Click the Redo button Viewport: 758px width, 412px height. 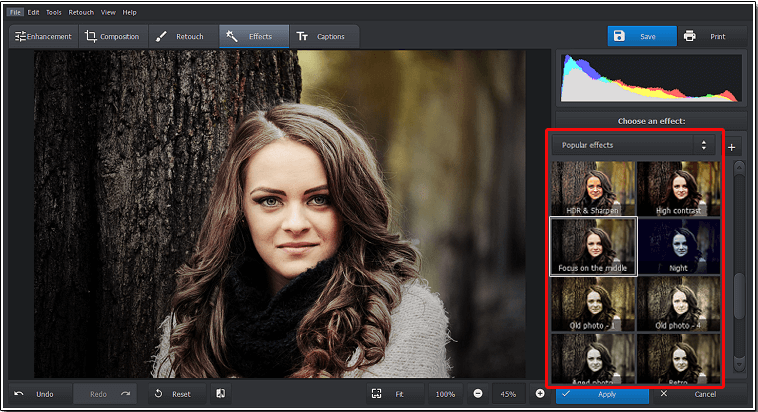pos(105,394)
